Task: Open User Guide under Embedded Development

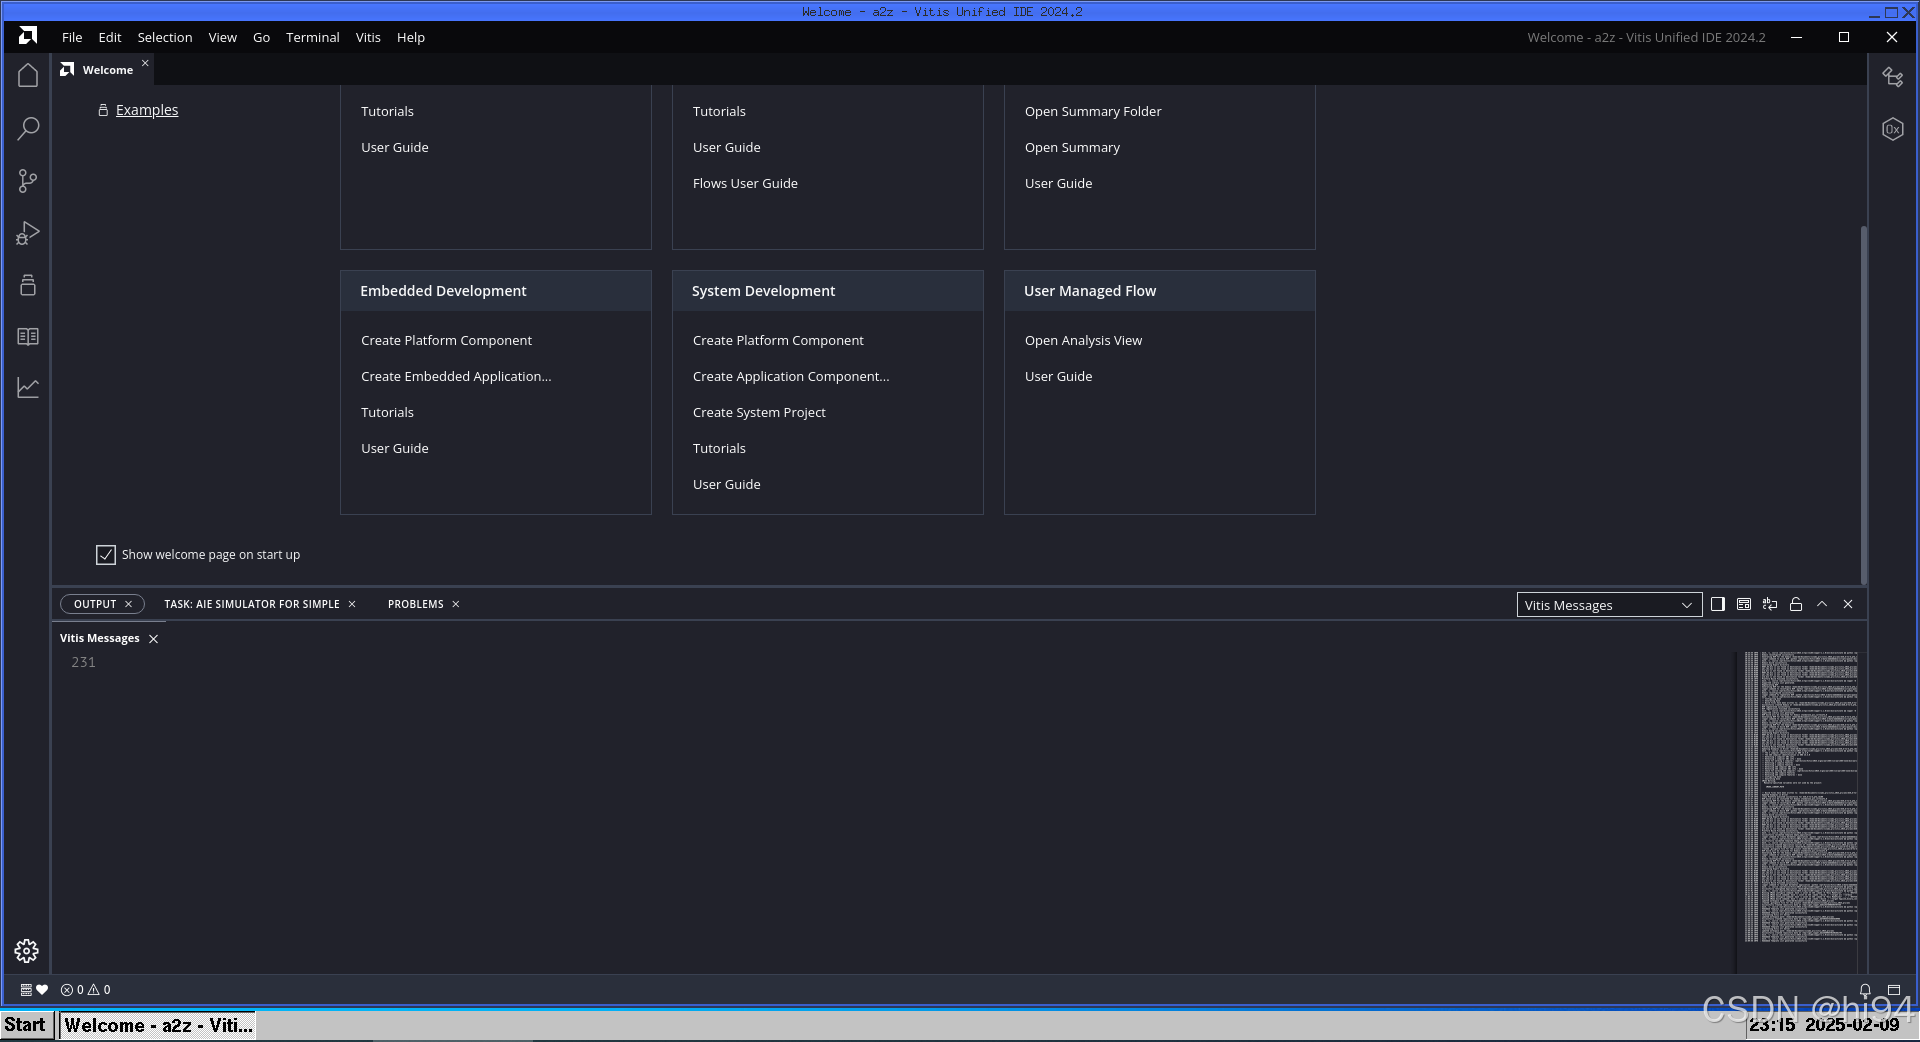Action: coord(395,448)
